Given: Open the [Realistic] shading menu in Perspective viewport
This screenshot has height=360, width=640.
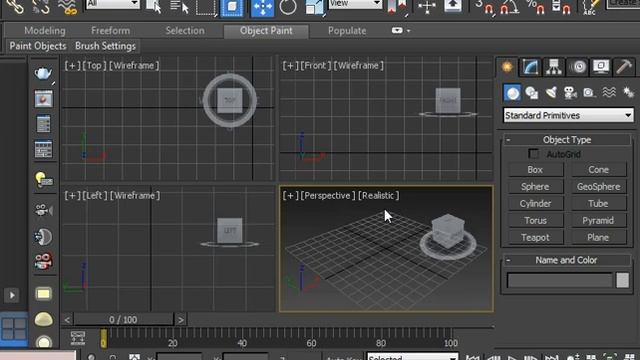Looking at the screenshot, I should pyautogui.click(x=379, y=196).
